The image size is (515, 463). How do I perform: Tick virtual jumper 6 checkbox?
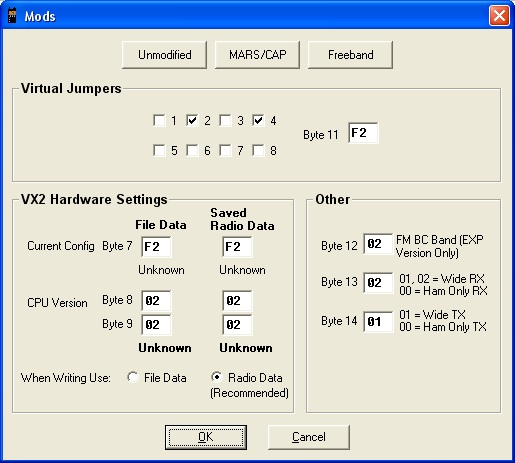click(x=192, y=150)
